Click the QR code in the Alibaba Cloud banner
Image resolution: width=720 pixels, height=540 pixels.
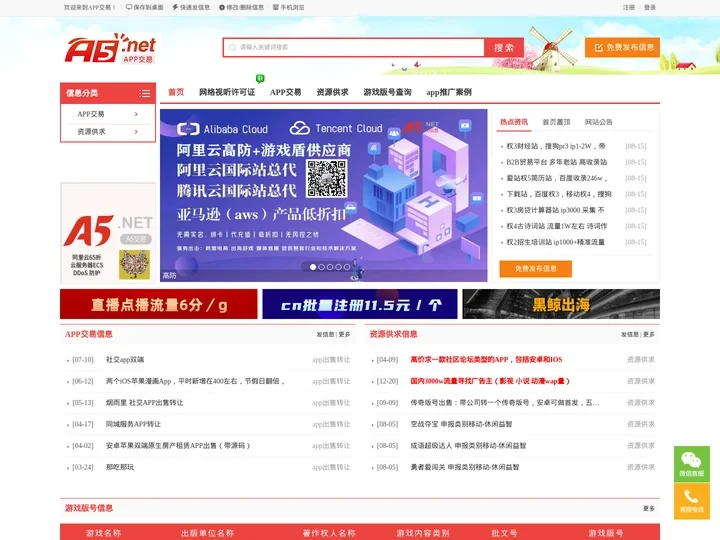click(326, 178)
